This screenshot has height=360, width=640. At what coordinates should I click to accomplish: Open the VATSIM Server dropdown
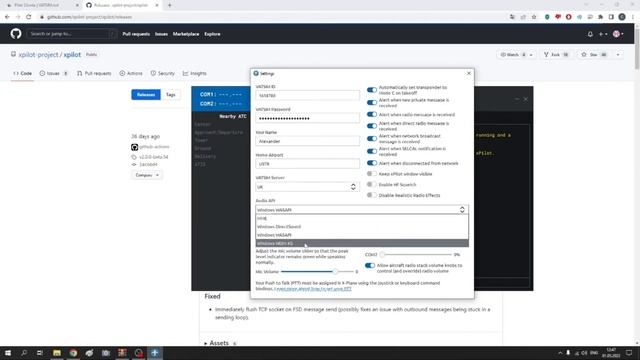coord(307,187)
